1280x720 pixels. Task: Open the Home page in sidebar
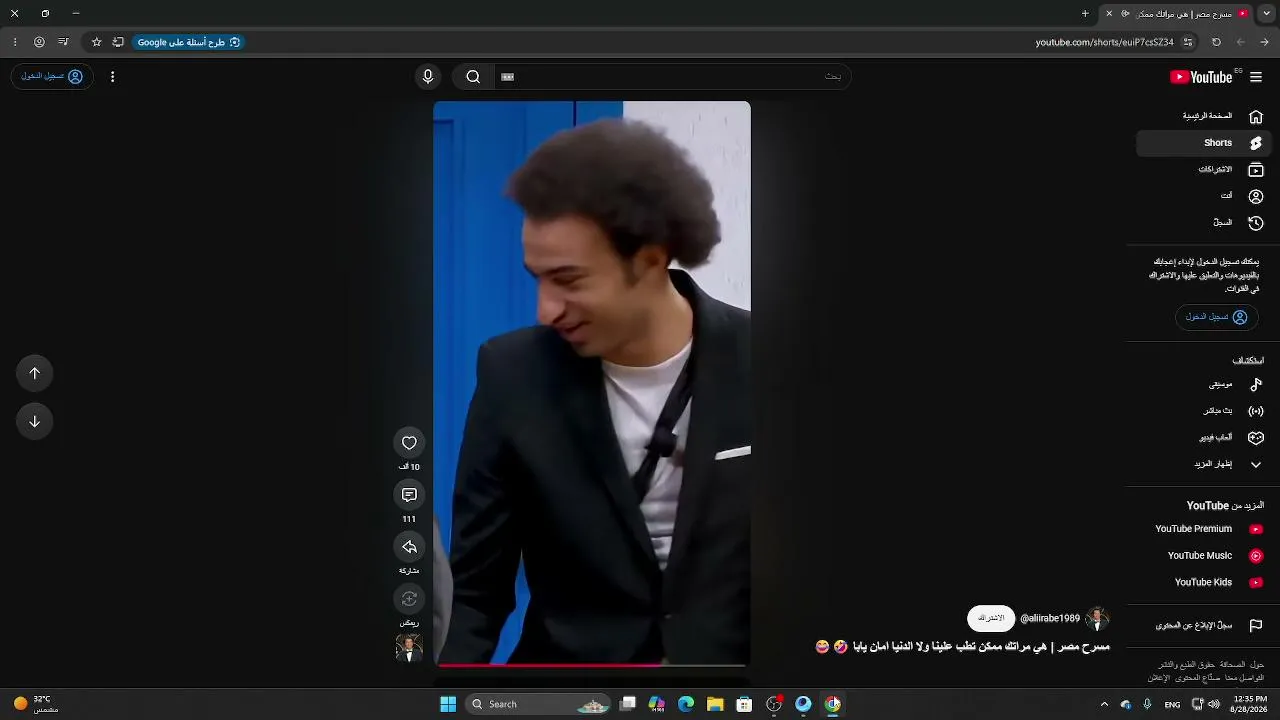(x=1203, y=116)
